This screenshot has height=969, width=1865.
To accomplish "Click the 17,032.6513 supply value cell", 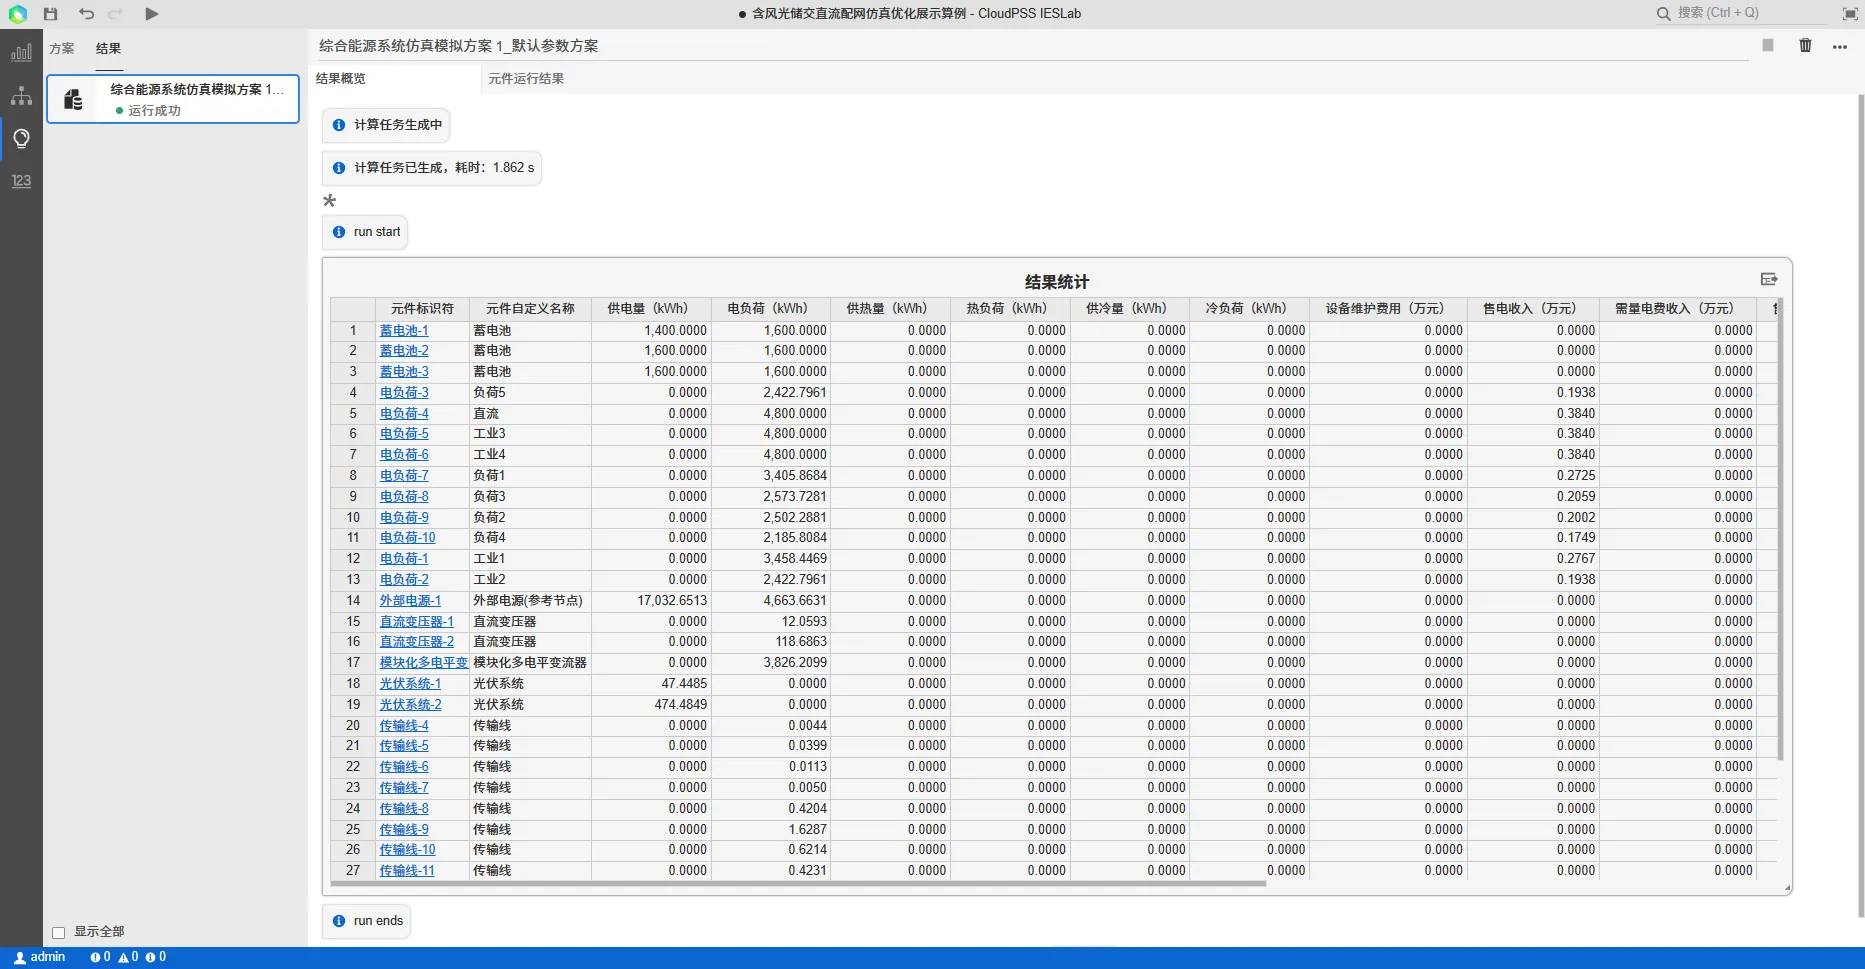I will pyautogui.click(x=651, y=601).
